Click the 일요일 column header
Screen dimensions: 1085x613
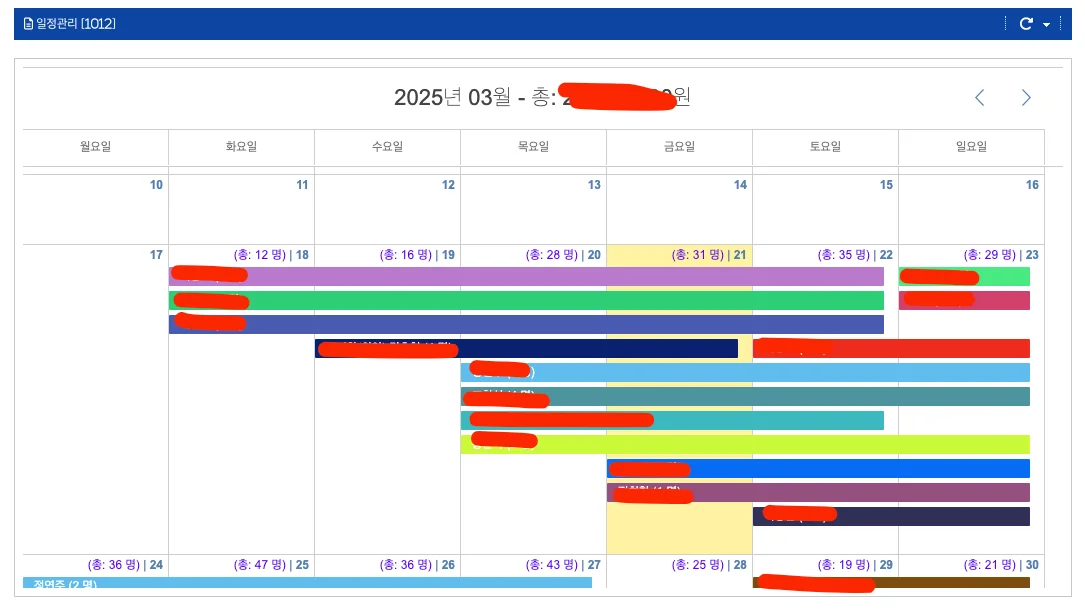point(969,147)
